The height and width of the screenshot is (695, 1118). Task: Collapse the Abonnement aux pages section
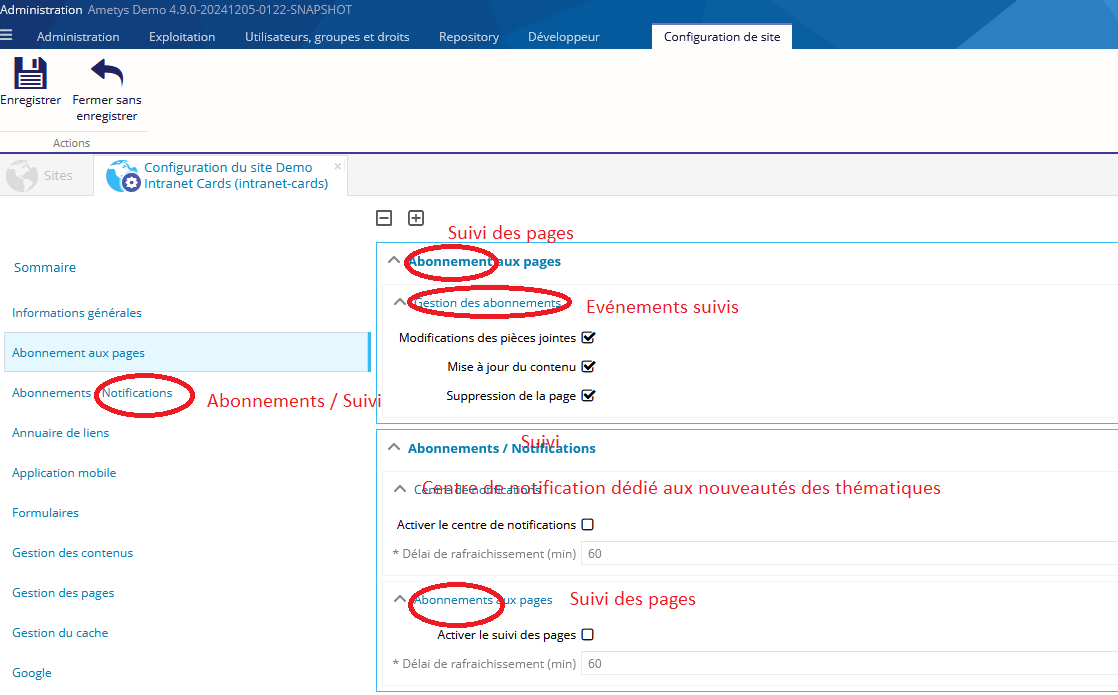click(x=394, y=261)
